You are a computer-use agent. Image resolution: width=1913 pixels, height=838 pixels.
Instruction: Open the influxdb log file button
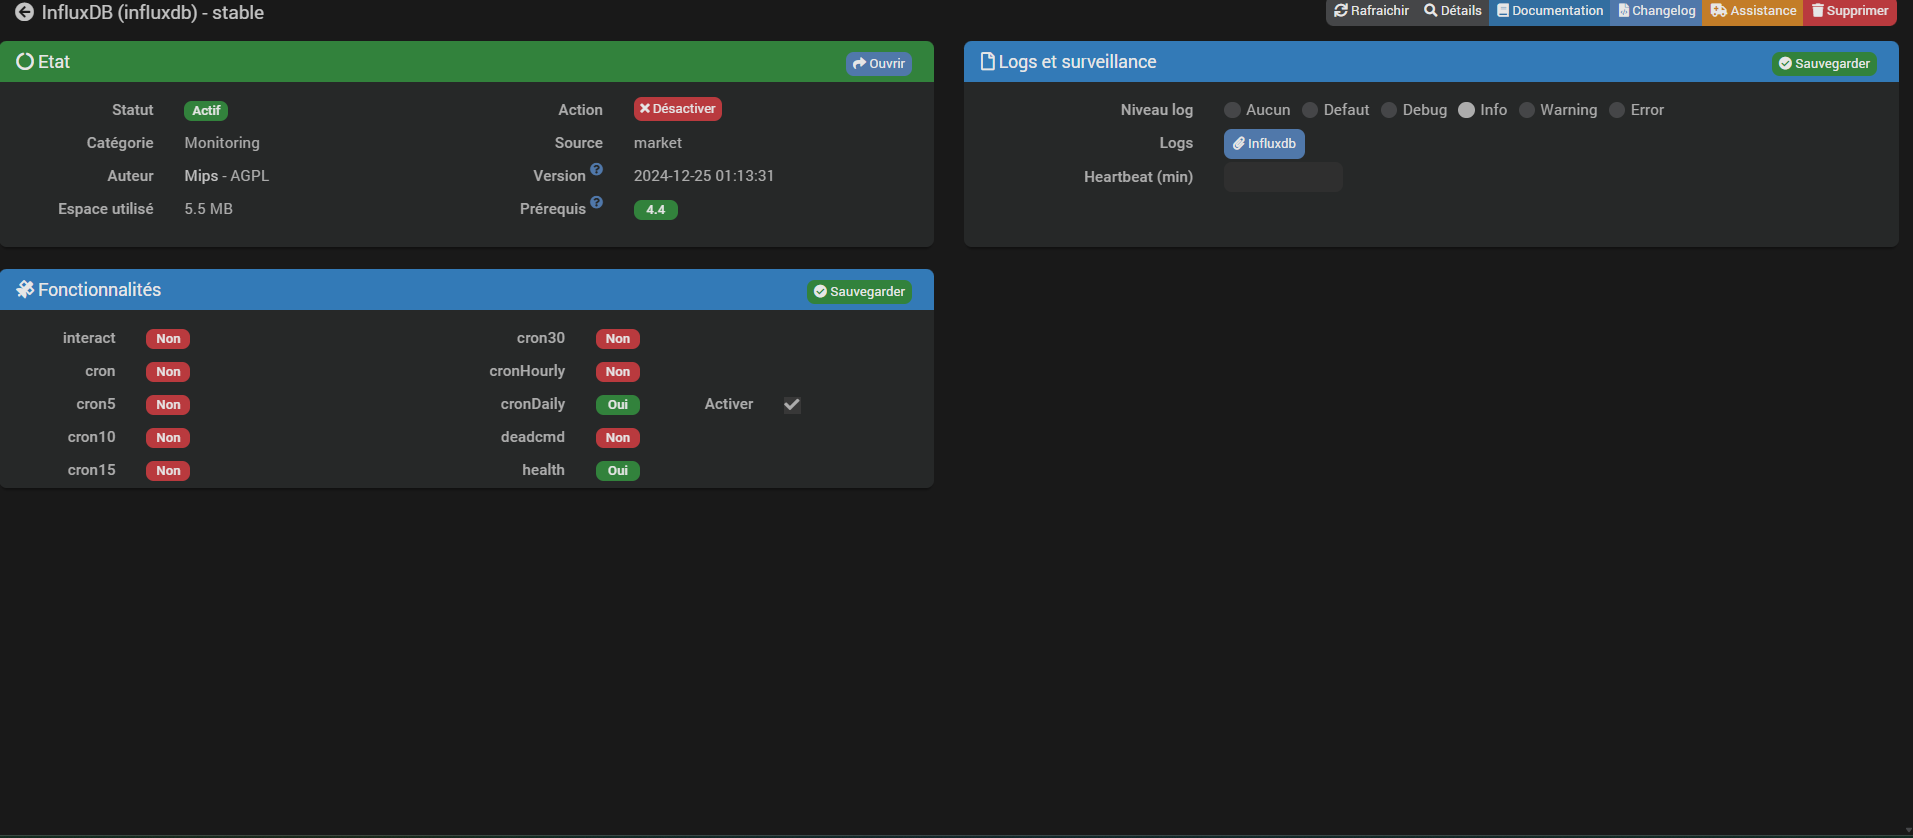(1264, 144)
